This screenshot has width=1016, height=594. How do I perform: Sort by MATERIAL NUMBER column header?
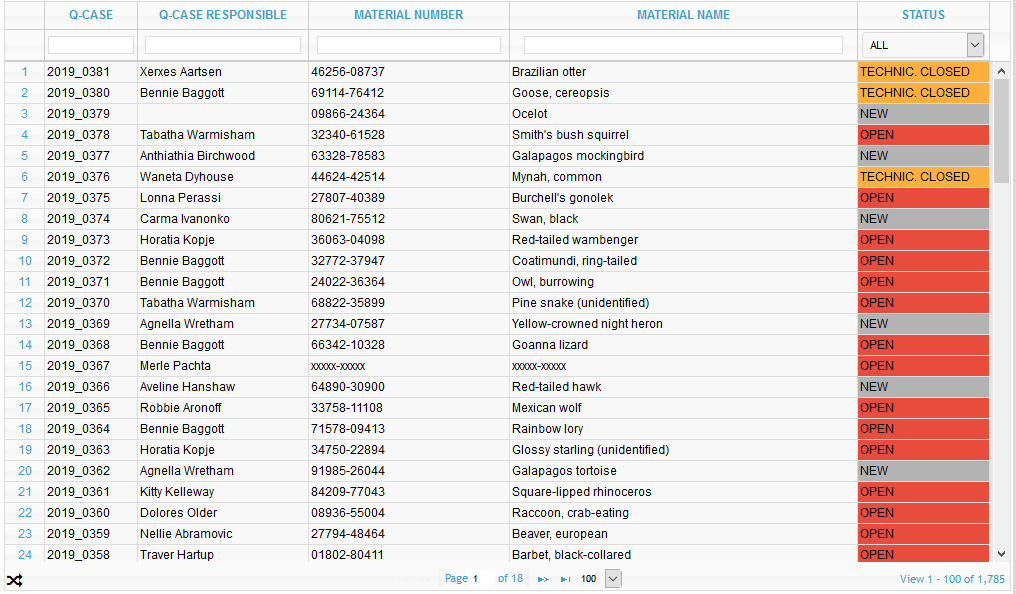408,15
